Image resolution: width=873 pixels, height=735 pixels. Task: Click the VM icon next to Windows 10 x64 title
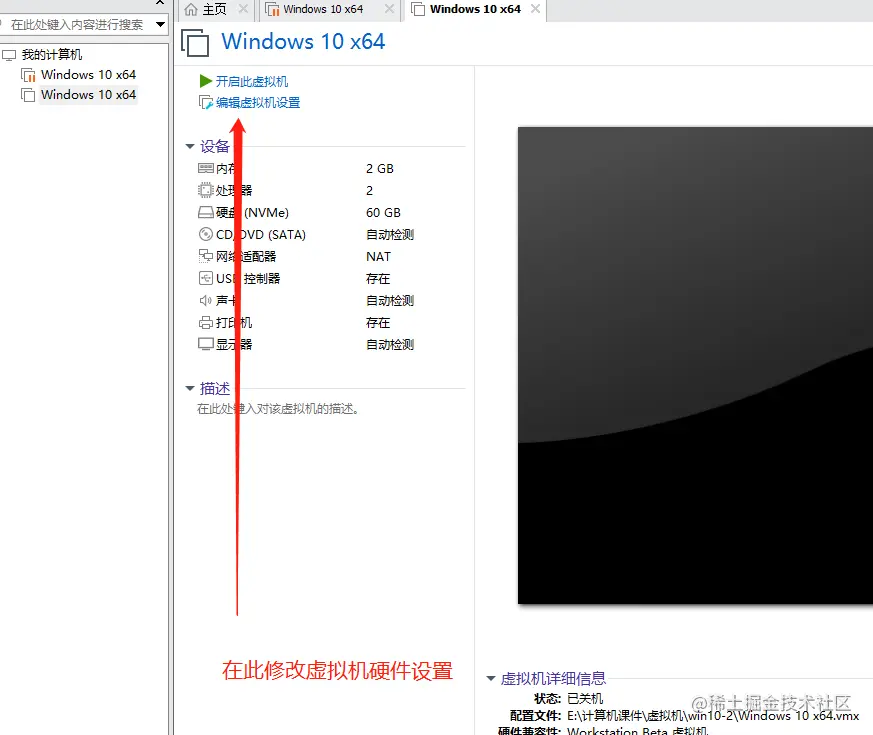pyautogui.click(x=195, y=43)
